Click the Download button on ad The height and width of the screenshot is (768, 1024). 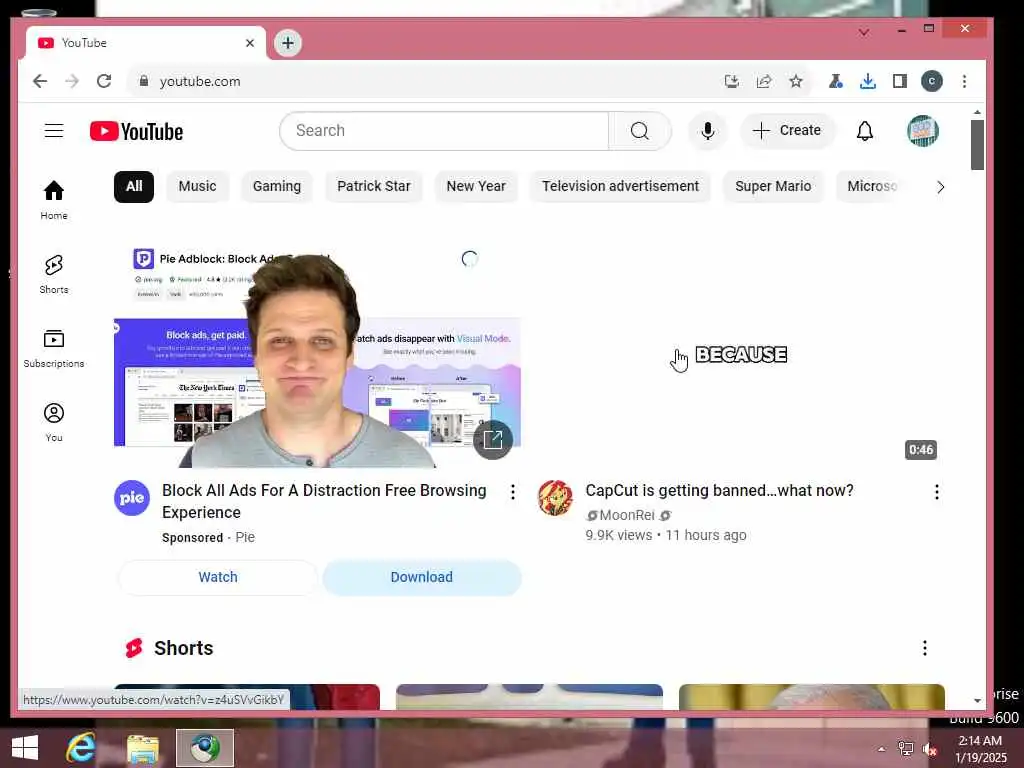[422, 577]
